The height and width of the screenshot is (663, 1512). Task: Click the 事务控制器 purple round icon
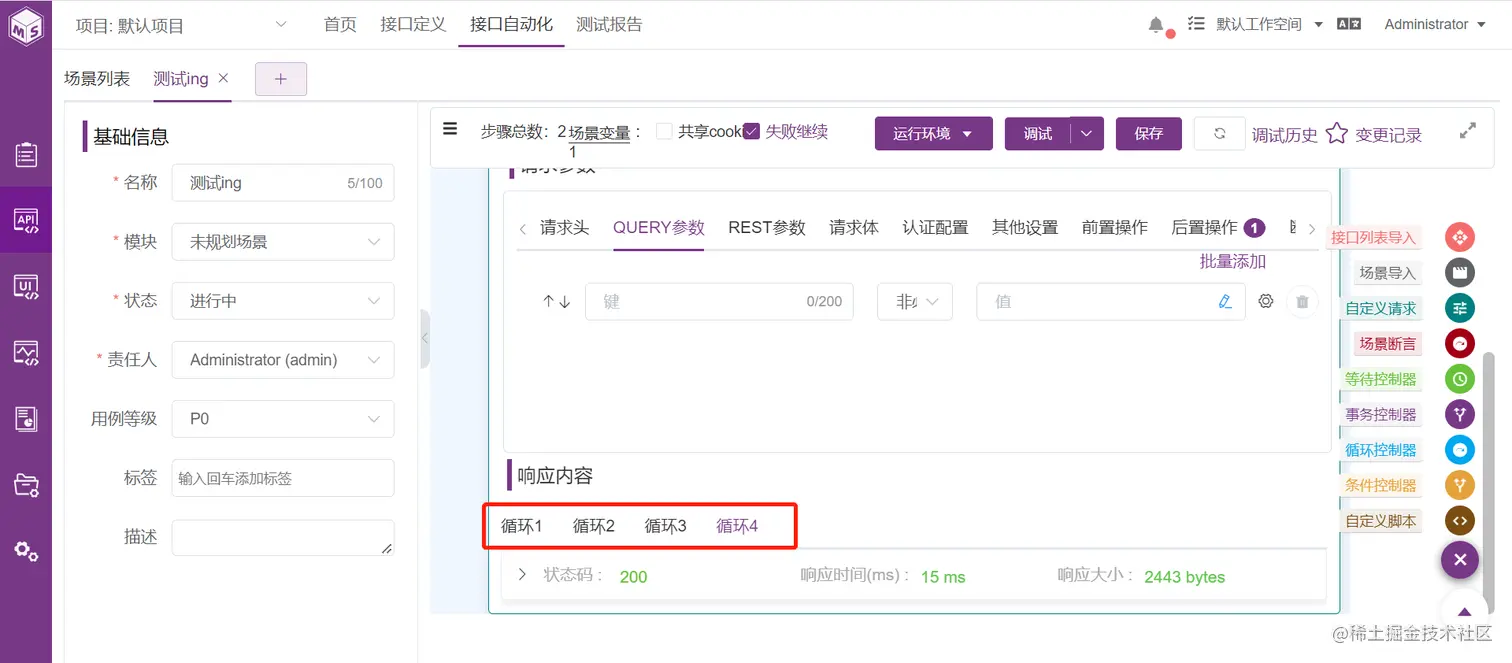coord(1460,414)
